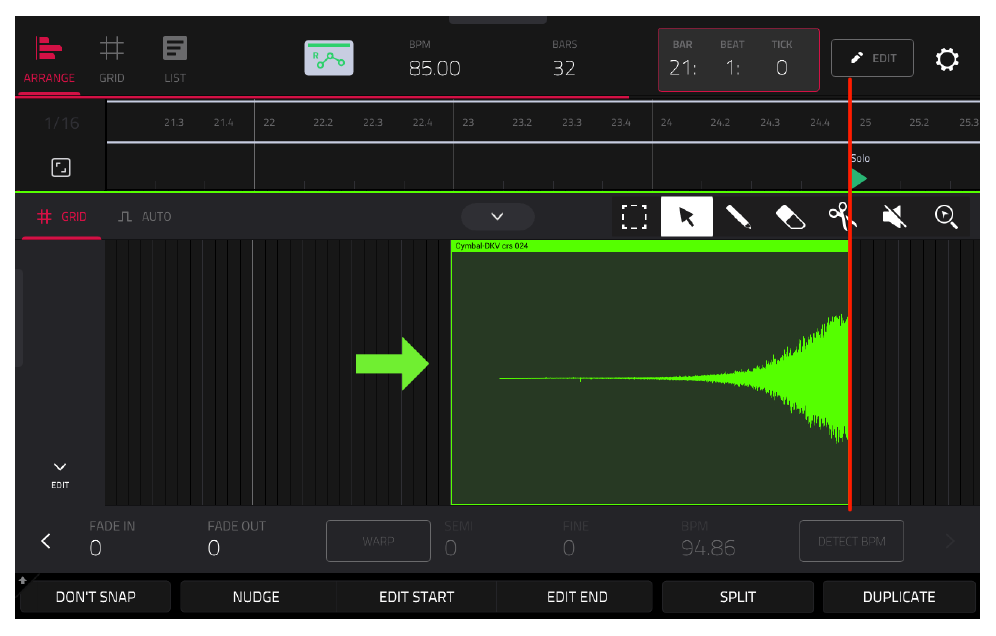This screenshot has height=636, width=996.
Task: Click the Detect BPM button
Action: (x=851, y=541)
